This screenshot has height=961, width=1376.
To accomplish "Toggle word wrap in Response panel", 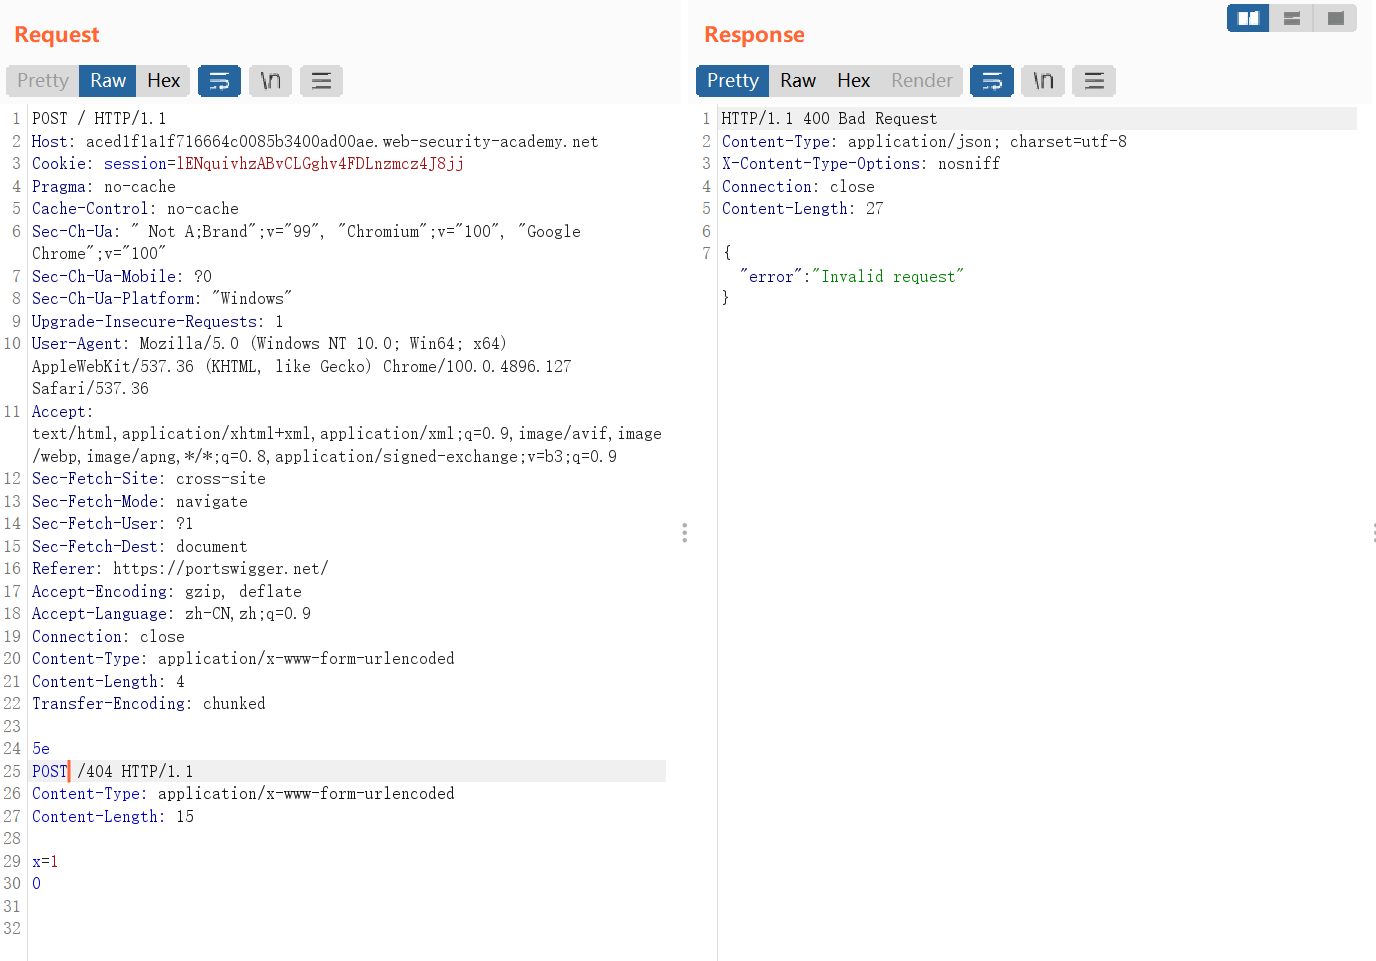I will pos(992,81).
